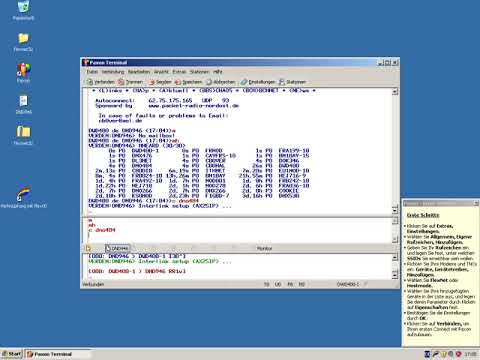Click scroll up arrow of the input pane

395,221
